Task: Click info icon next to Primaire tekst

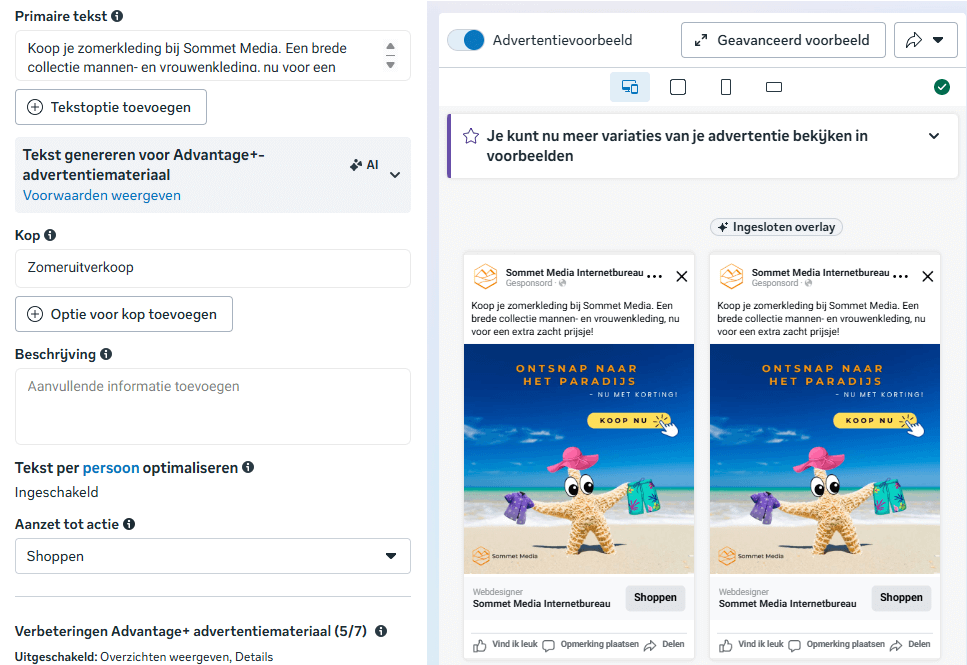Action: tap(117, 16)
